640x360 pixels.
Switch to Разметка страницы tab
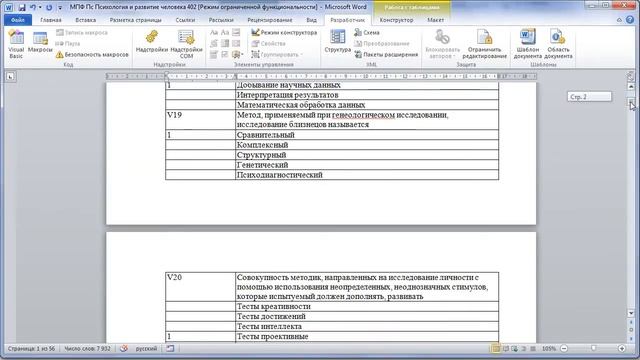point(136,20)
